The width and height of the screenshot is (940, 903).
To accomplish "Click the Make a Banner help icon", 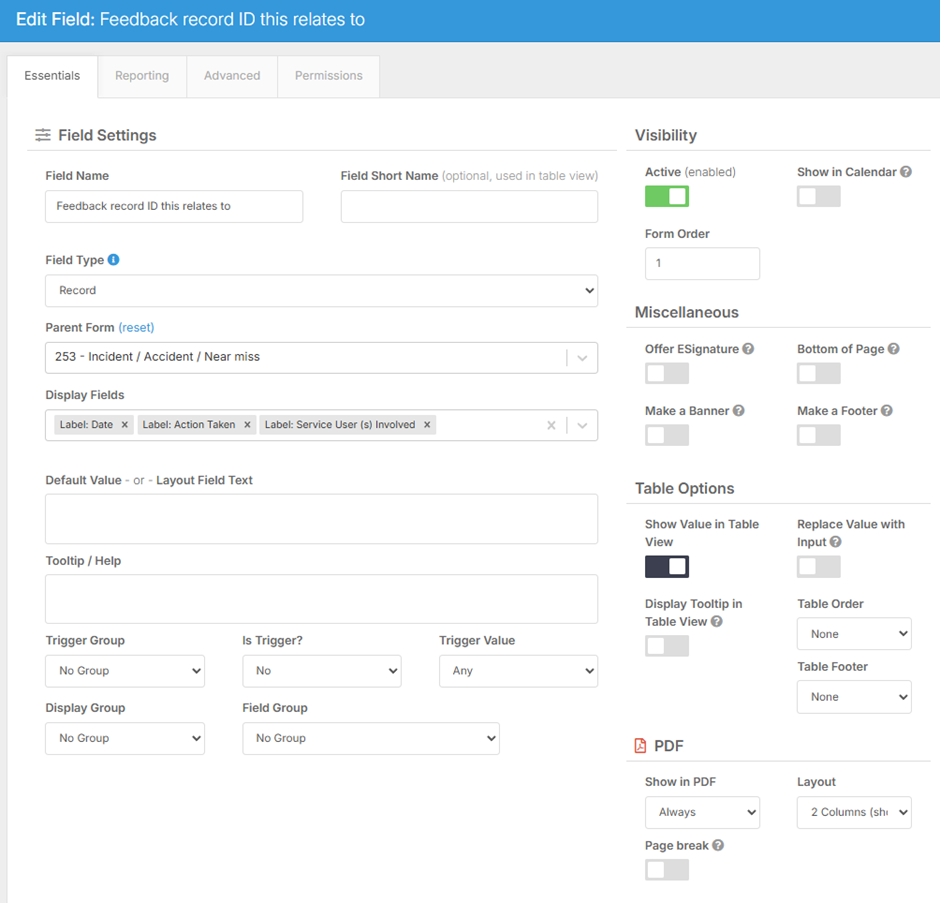I will point(738,411).
